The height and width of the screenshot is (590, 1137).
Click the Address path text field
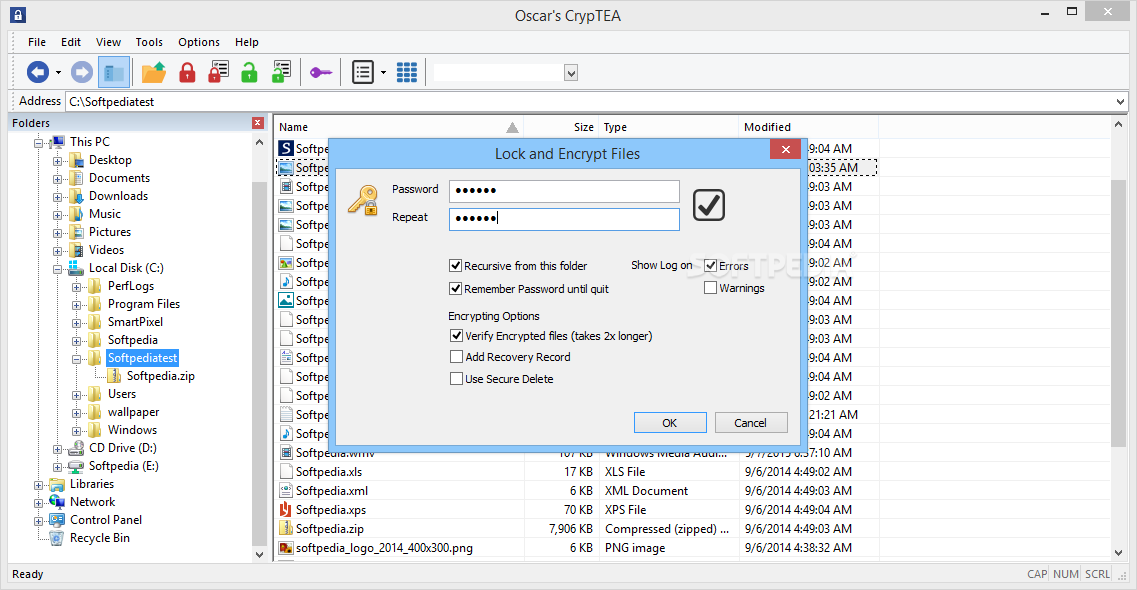click(x=589, y=102)
